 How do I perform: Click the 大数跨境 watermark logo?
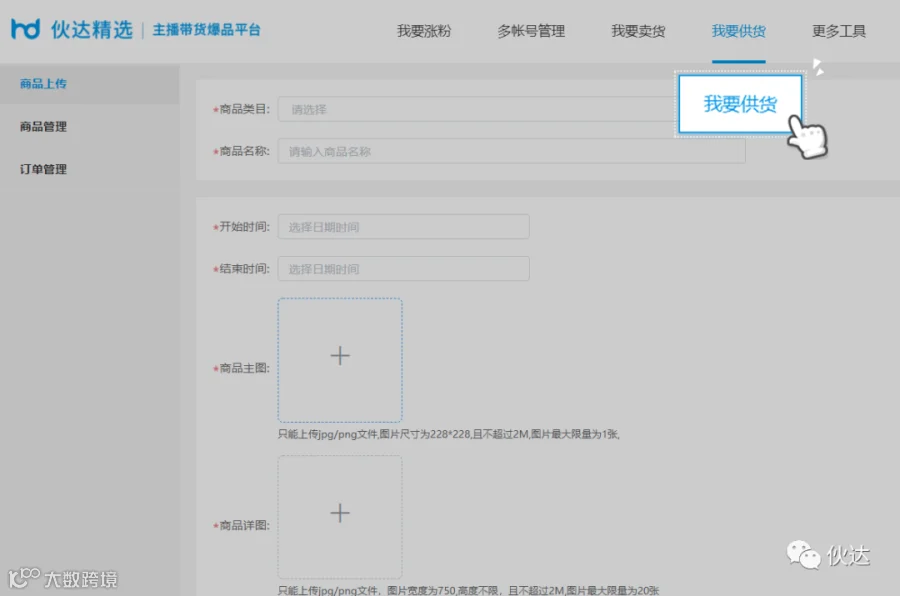(63, 579)
